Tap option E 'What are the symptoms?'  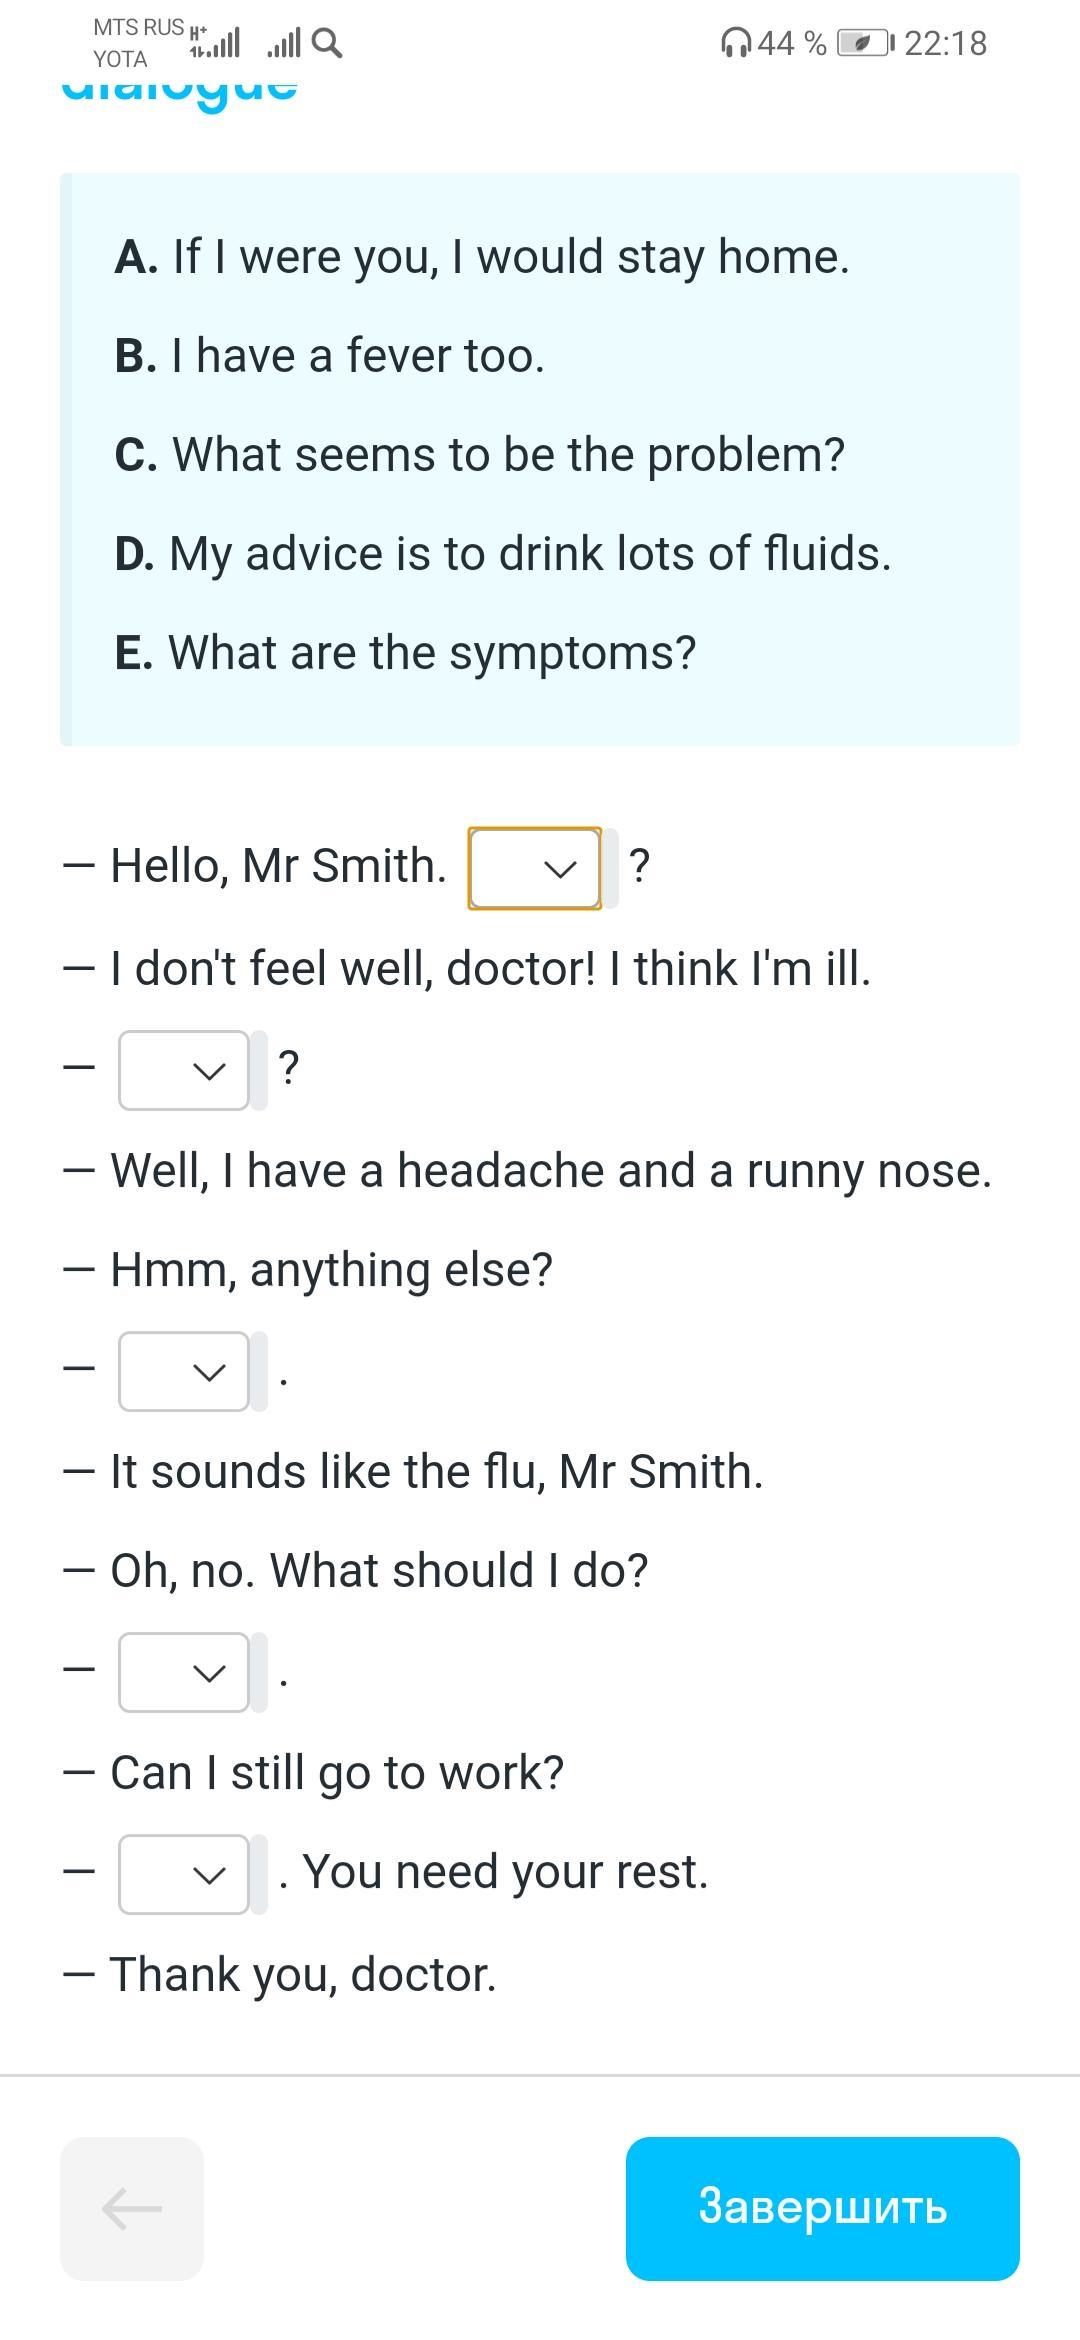[x=405, y=653]
